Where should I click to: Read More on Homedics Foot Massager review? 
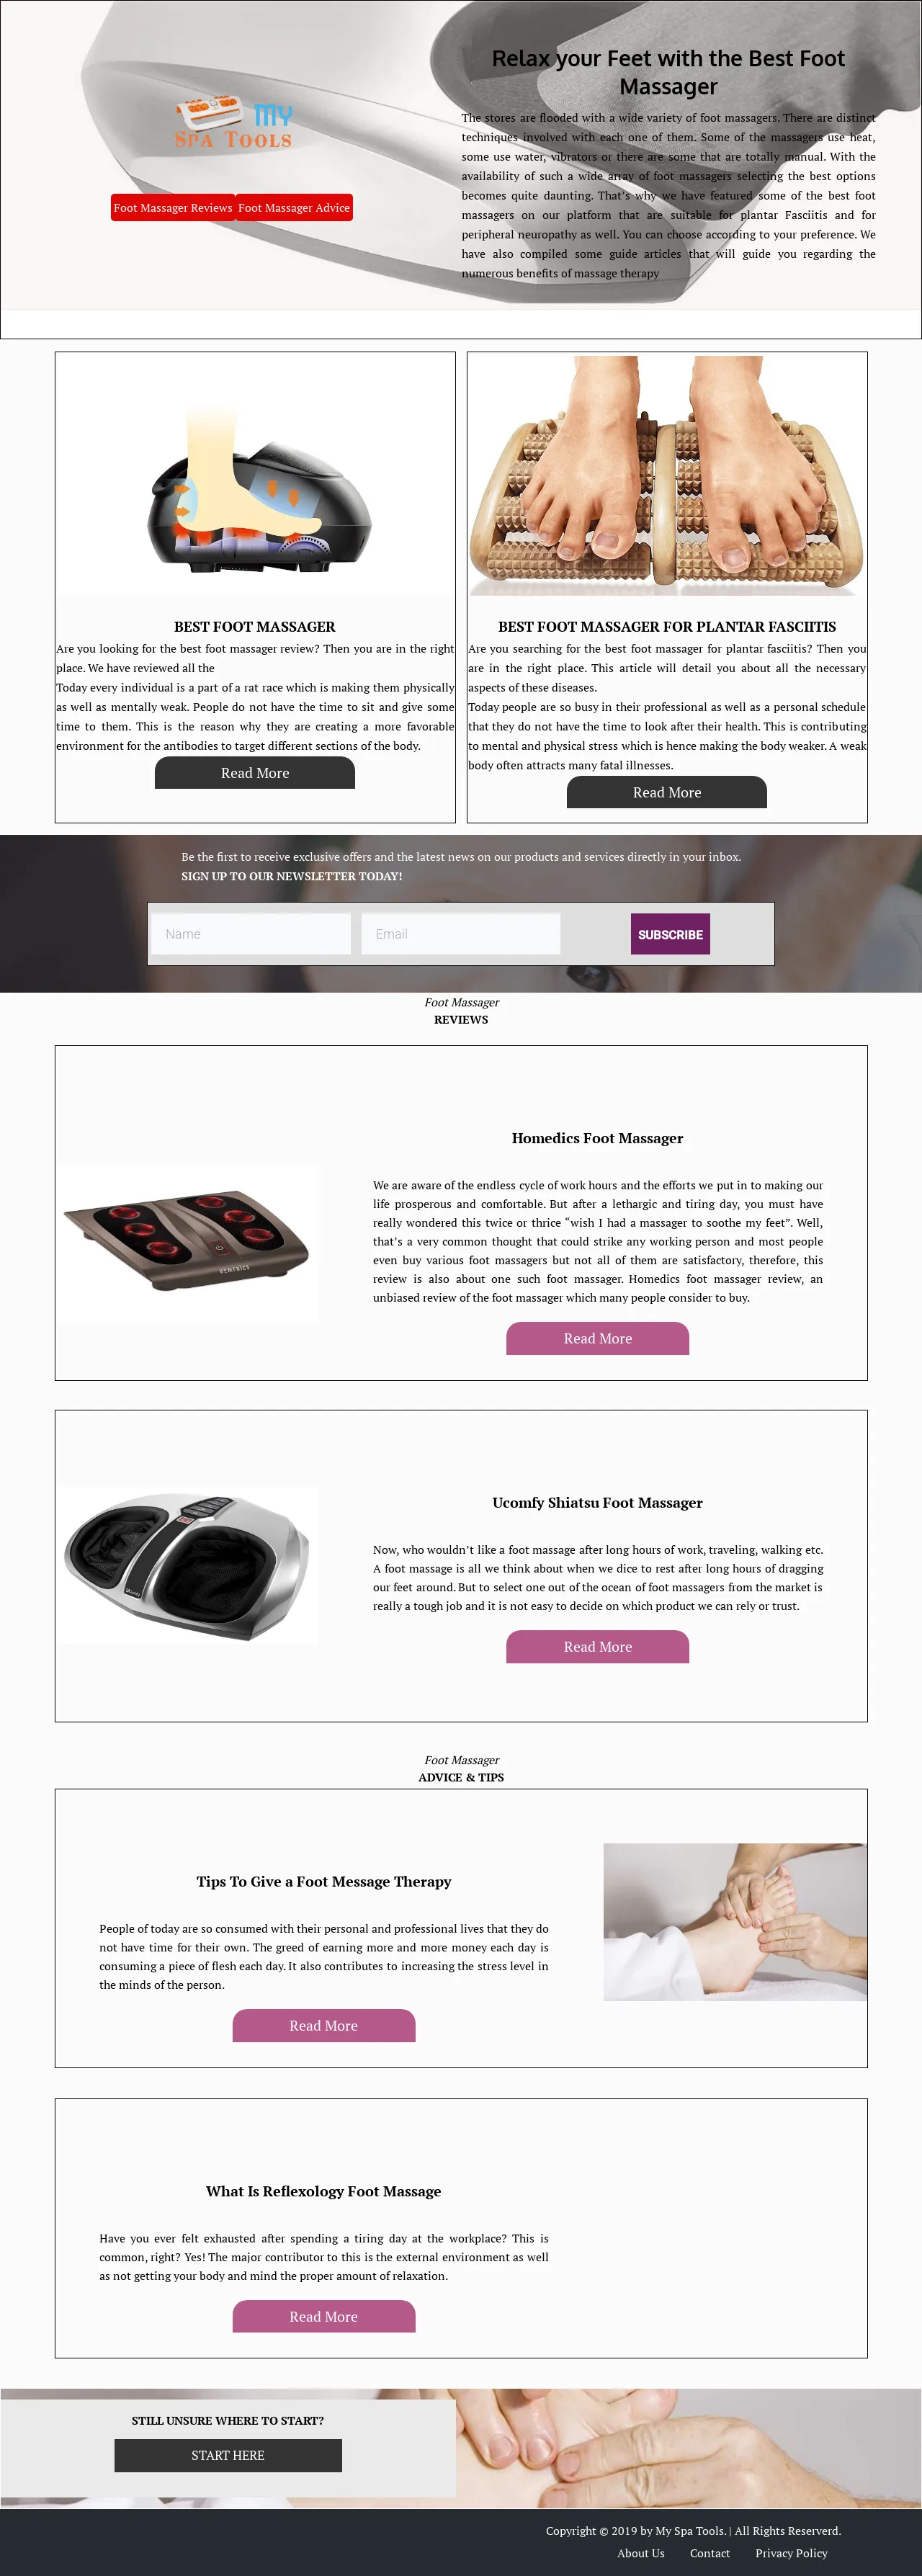pos(598,1339)
